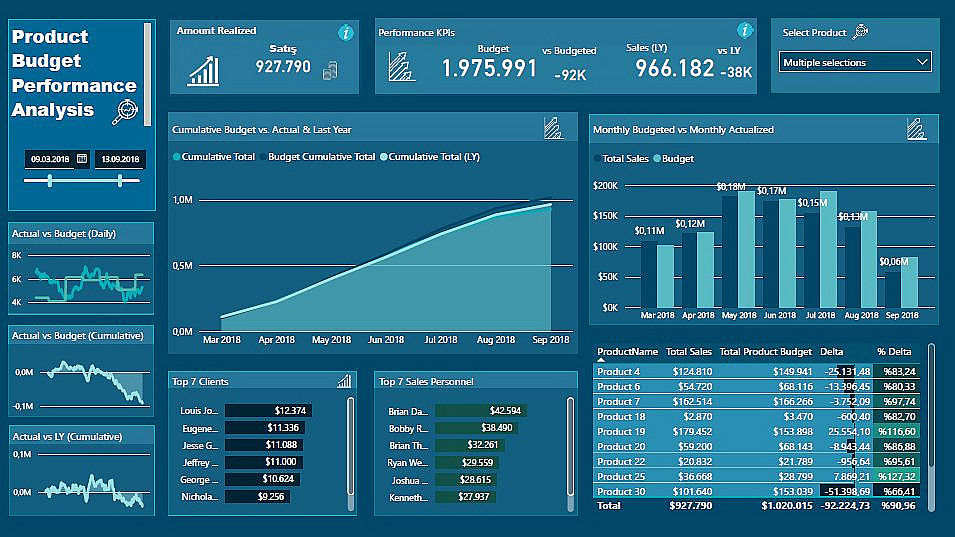
Task: Sort table by Delta column header
Action: (x=831, y=351)
